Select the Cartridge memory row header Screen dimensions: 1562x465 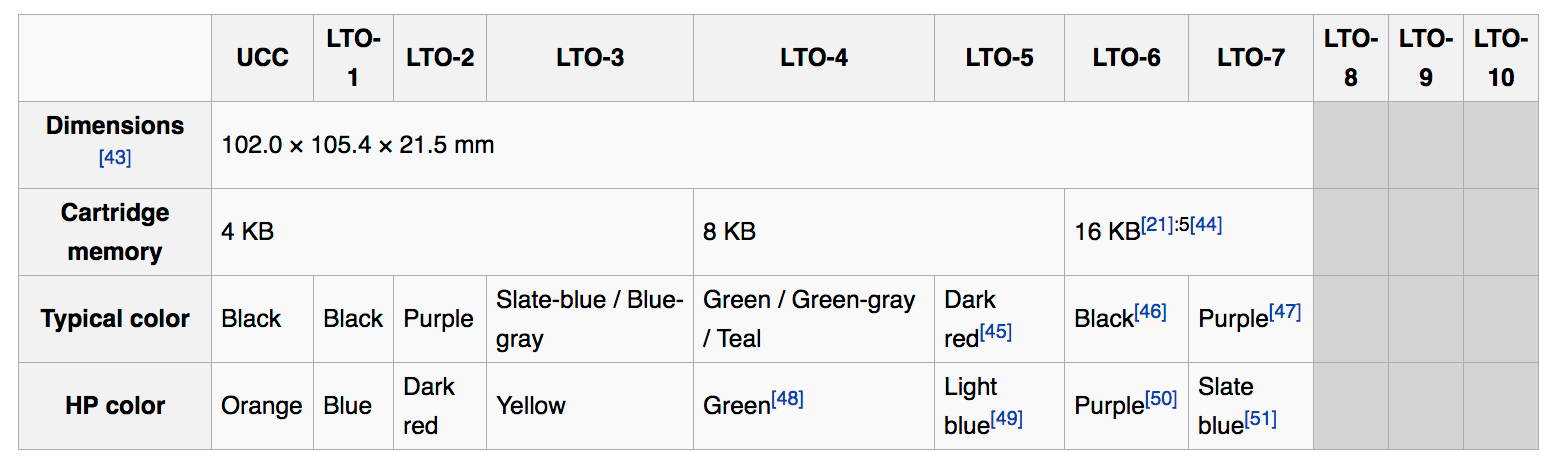point(115,232)
